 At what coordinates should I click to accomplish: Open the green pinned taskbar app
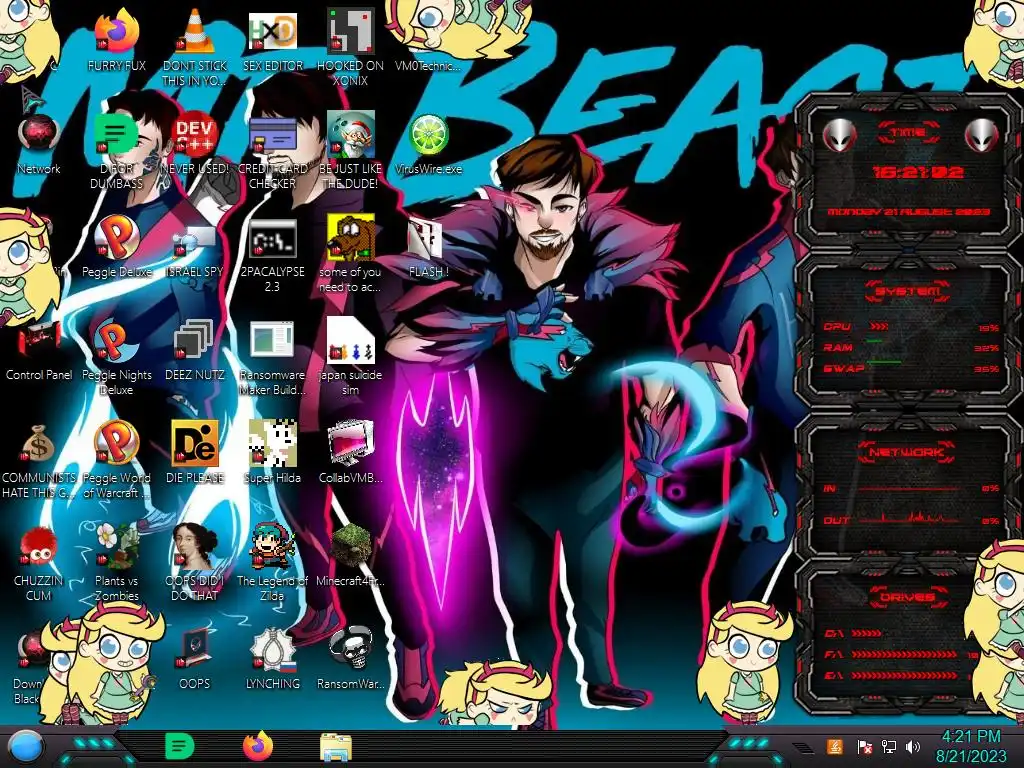tap(179, 746)
